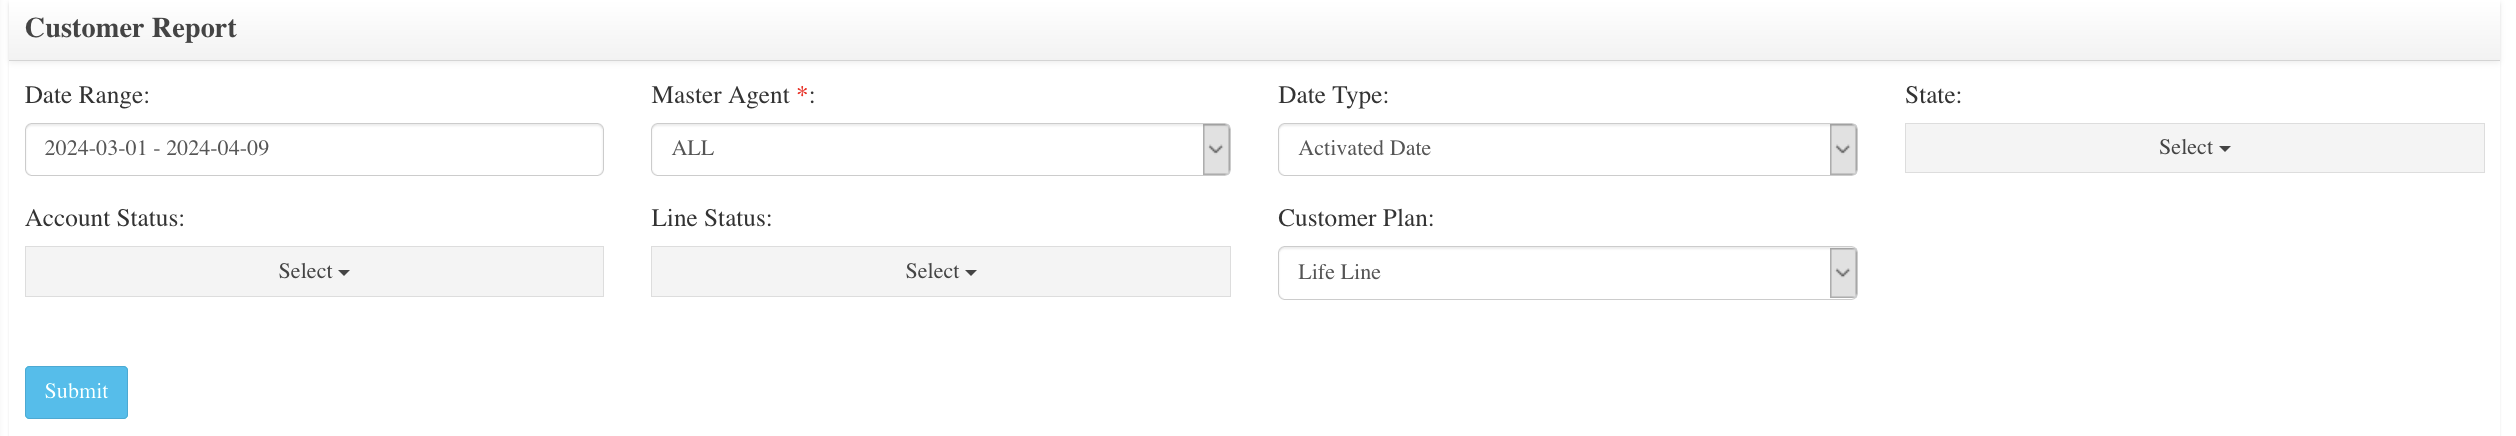Focus the Date Range input field
This screenshot has height=436, width=2516.
click(314, 149)
